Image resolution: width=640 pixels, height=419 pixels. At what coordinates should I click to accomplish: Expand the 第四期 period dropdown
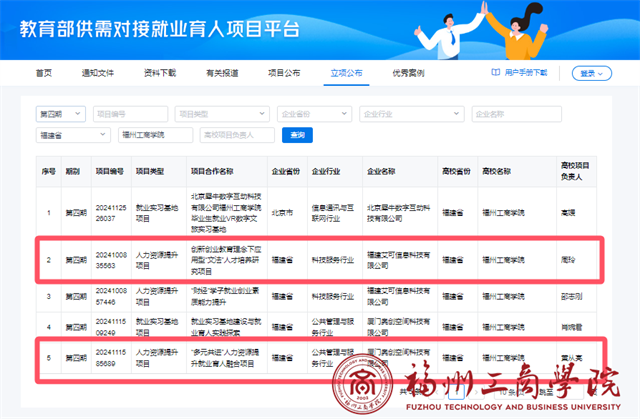61,114
